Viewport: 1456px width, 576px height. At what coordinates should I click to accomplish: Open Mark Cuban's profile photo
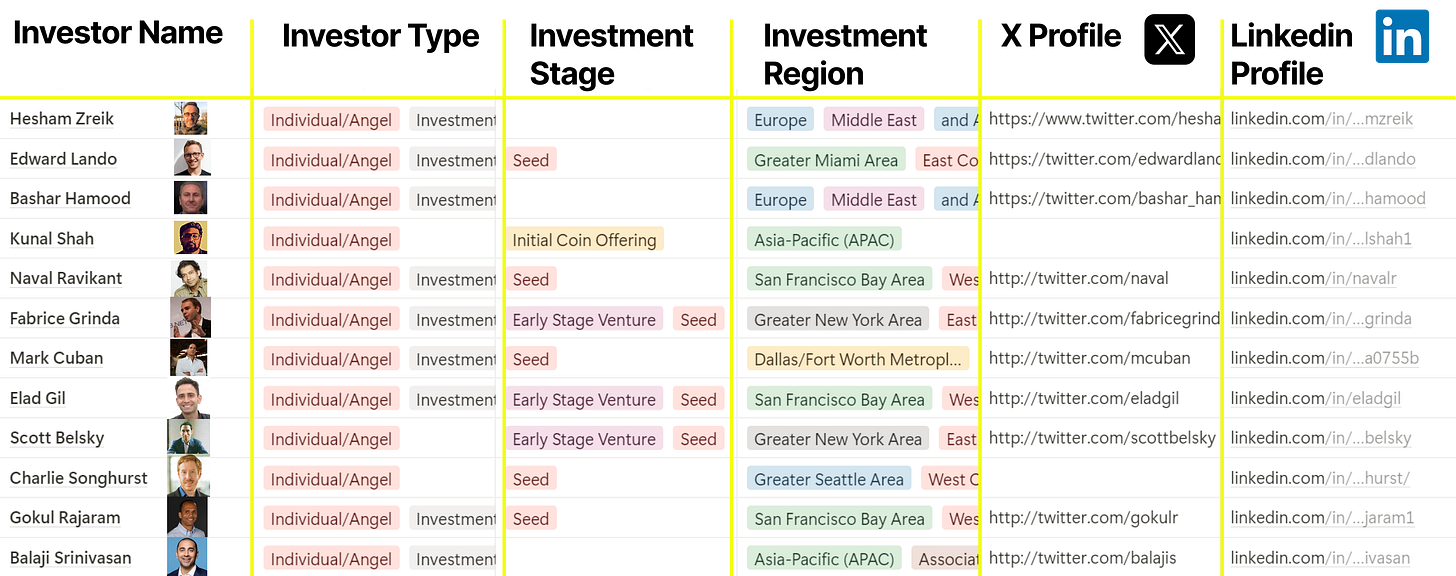click(x=189, y=358)
